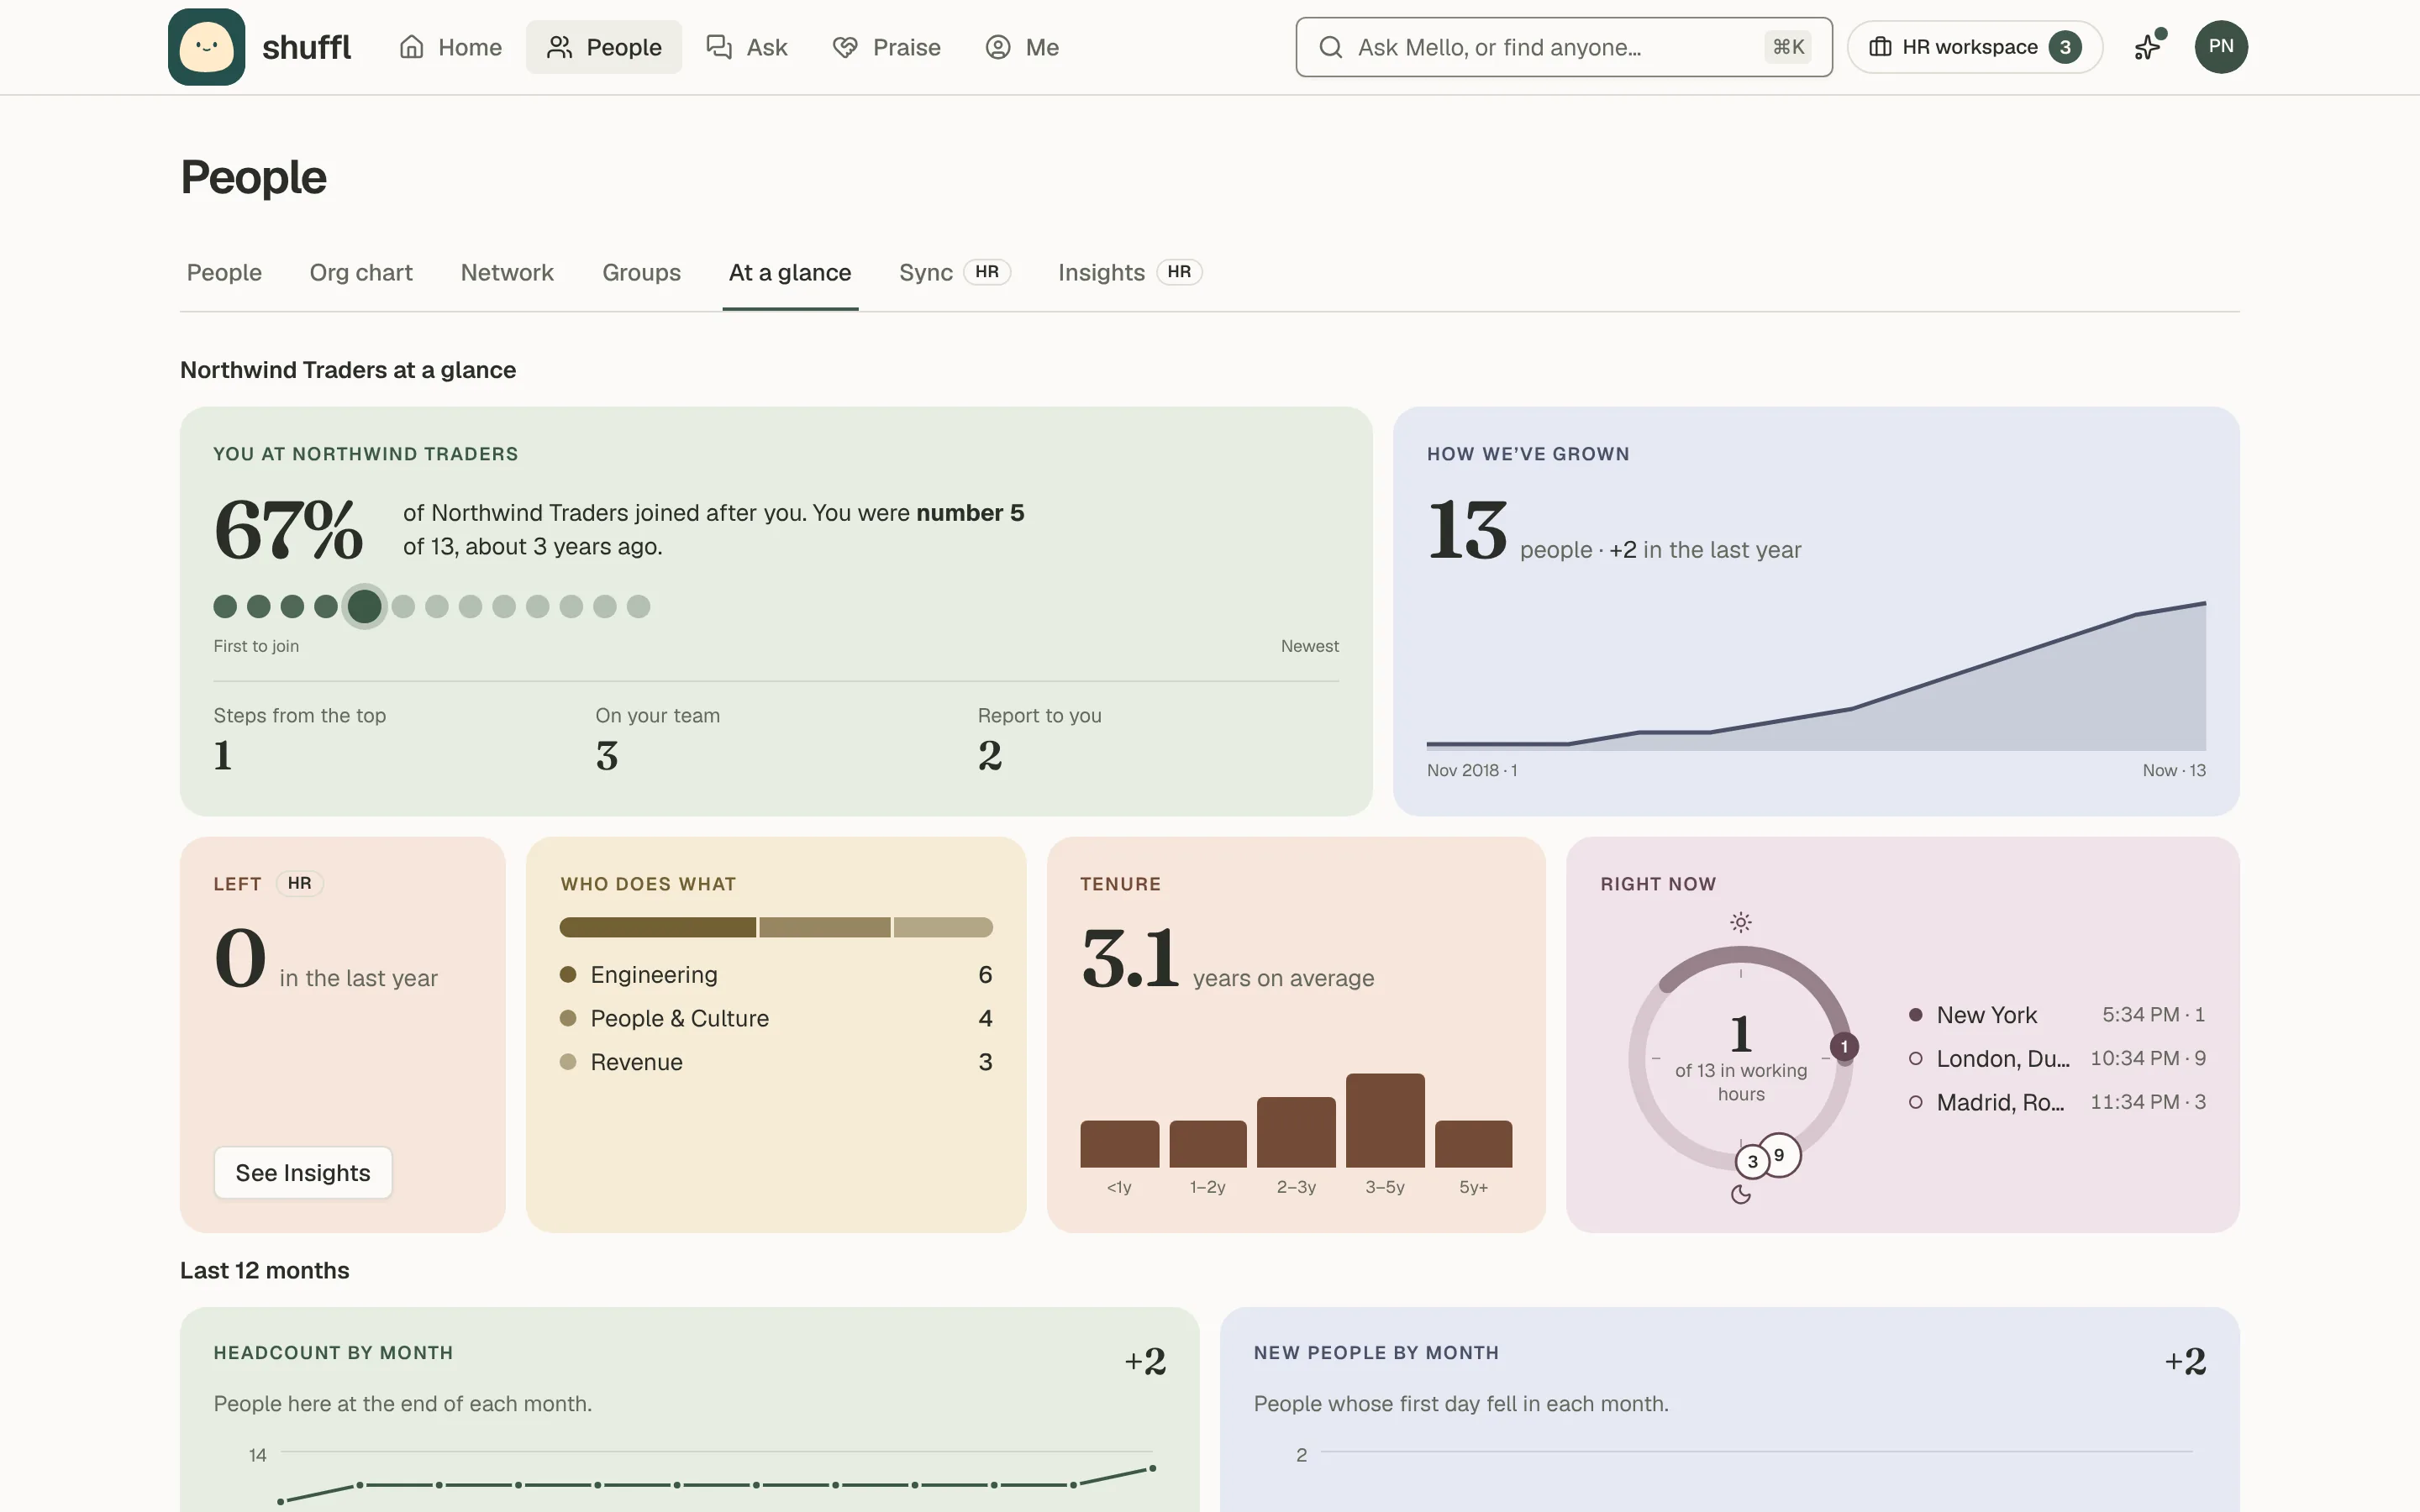
Task: Click the sun icon above working-hours dial
Action: coord(1741,922)
